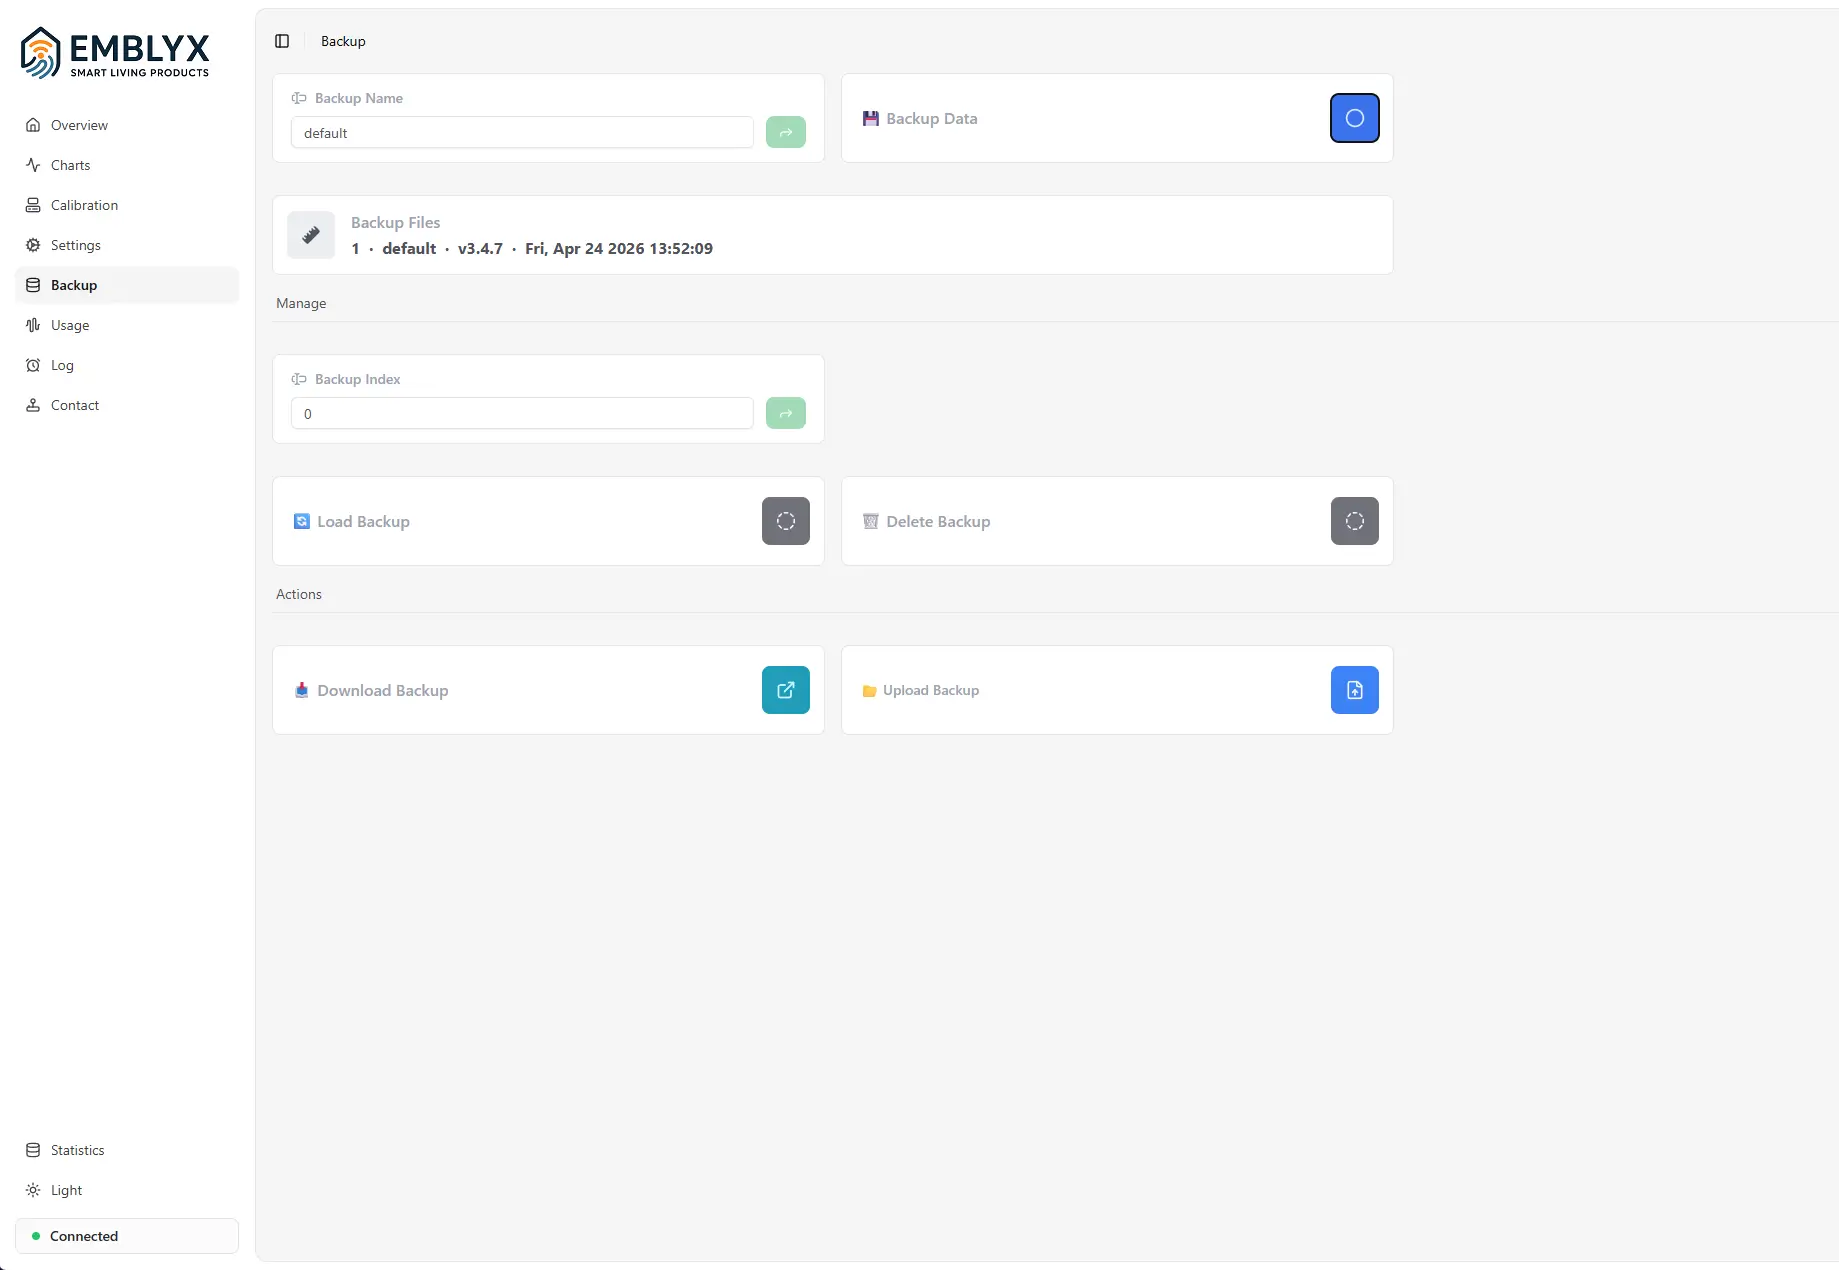Open the Overview page
Image resolution: width=1839 pixels, height=1270 pixels.
click(127, 125)
